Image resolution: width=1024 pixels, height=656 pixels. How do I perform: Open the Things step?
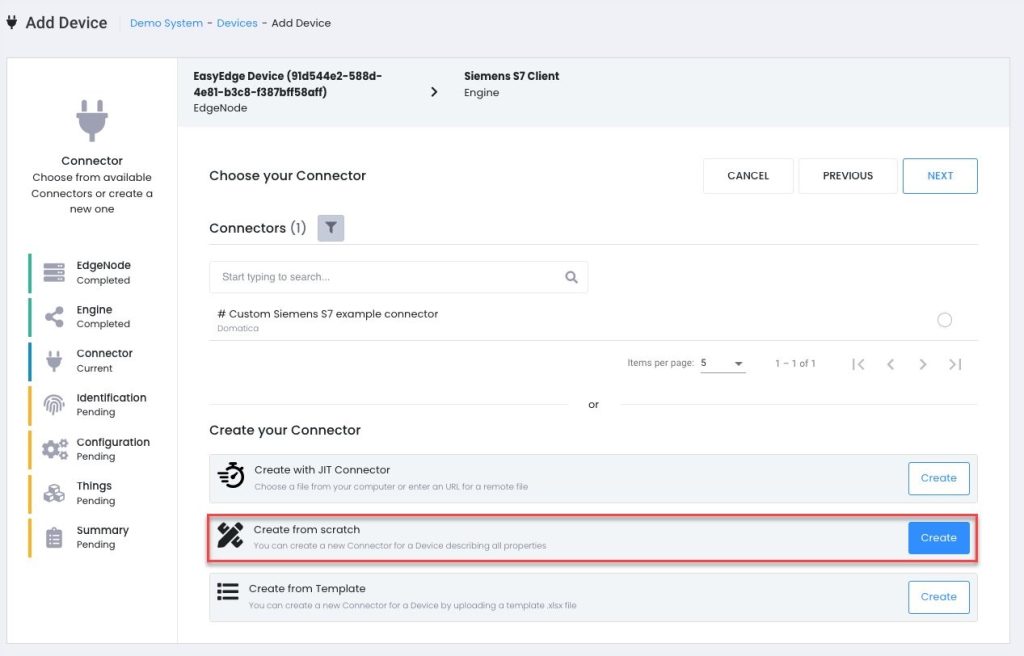point(91,493)
